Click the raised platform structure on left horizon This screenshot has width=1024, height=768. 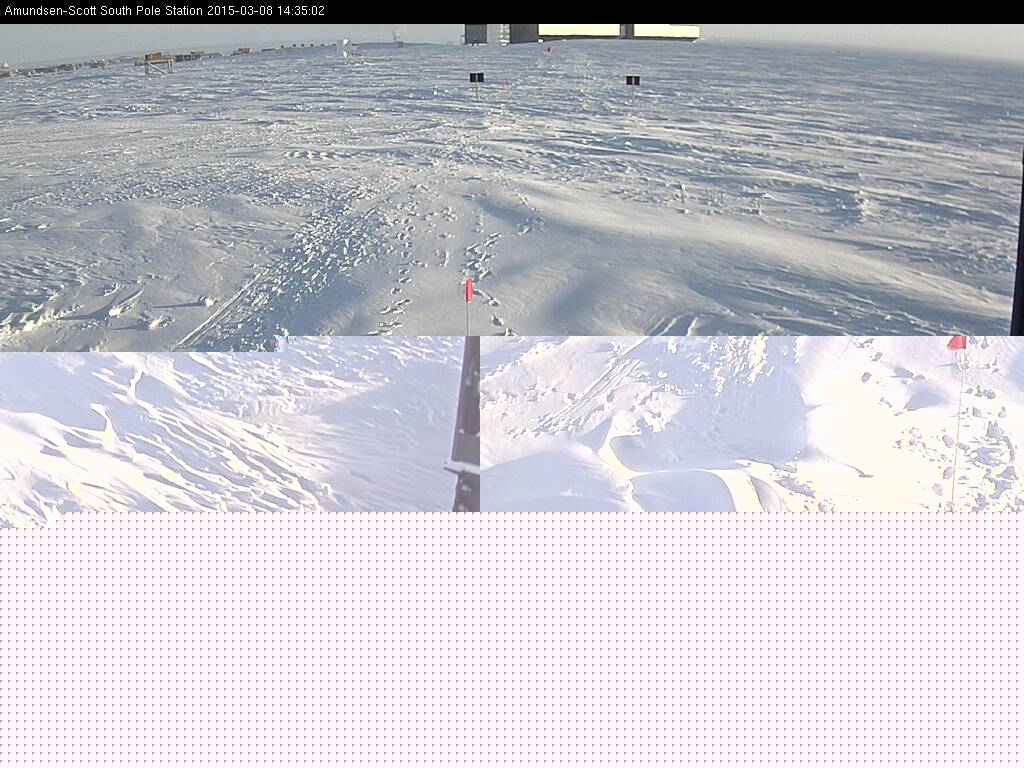coord(158,65)
